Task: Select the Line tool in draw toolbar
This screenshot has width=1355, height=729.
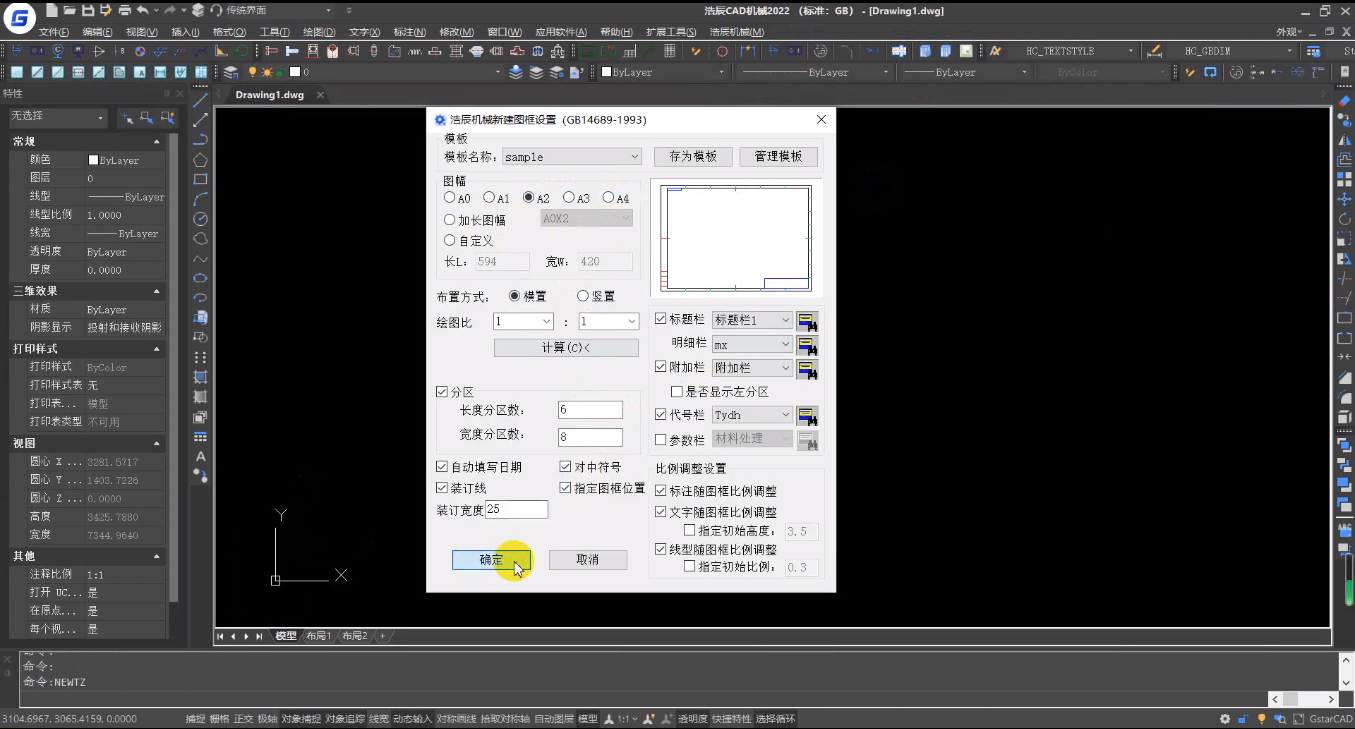Action: (200, 100)
